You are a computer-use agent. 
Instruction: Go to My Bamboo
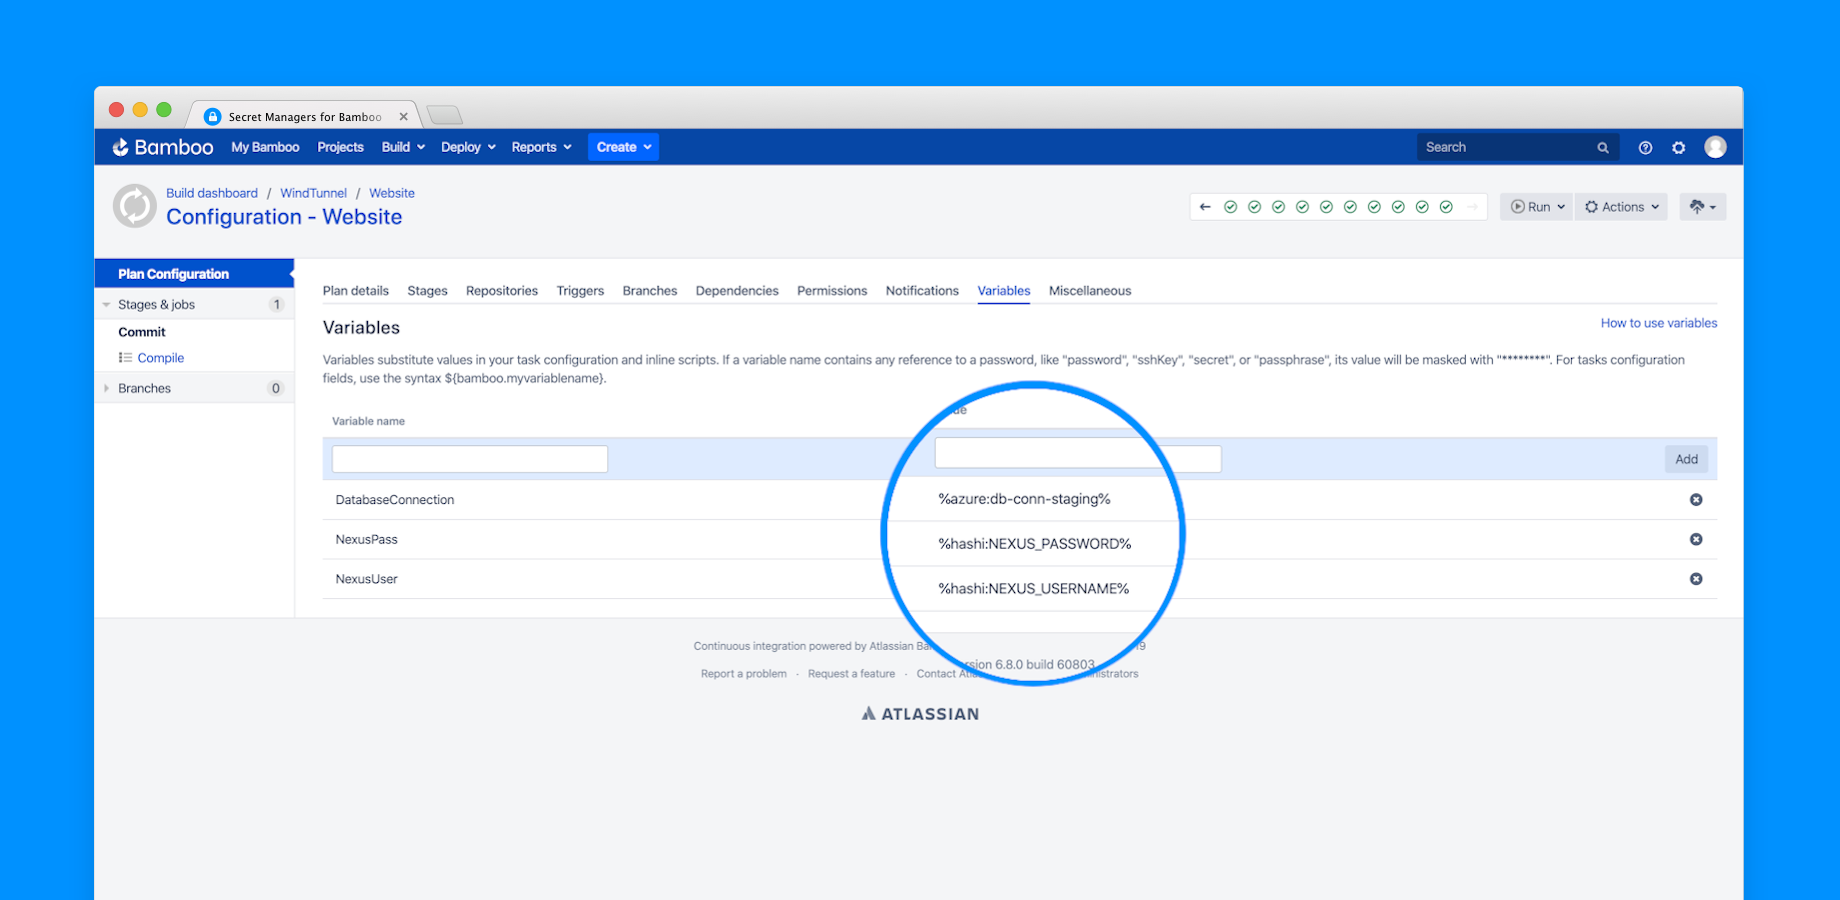265,147
